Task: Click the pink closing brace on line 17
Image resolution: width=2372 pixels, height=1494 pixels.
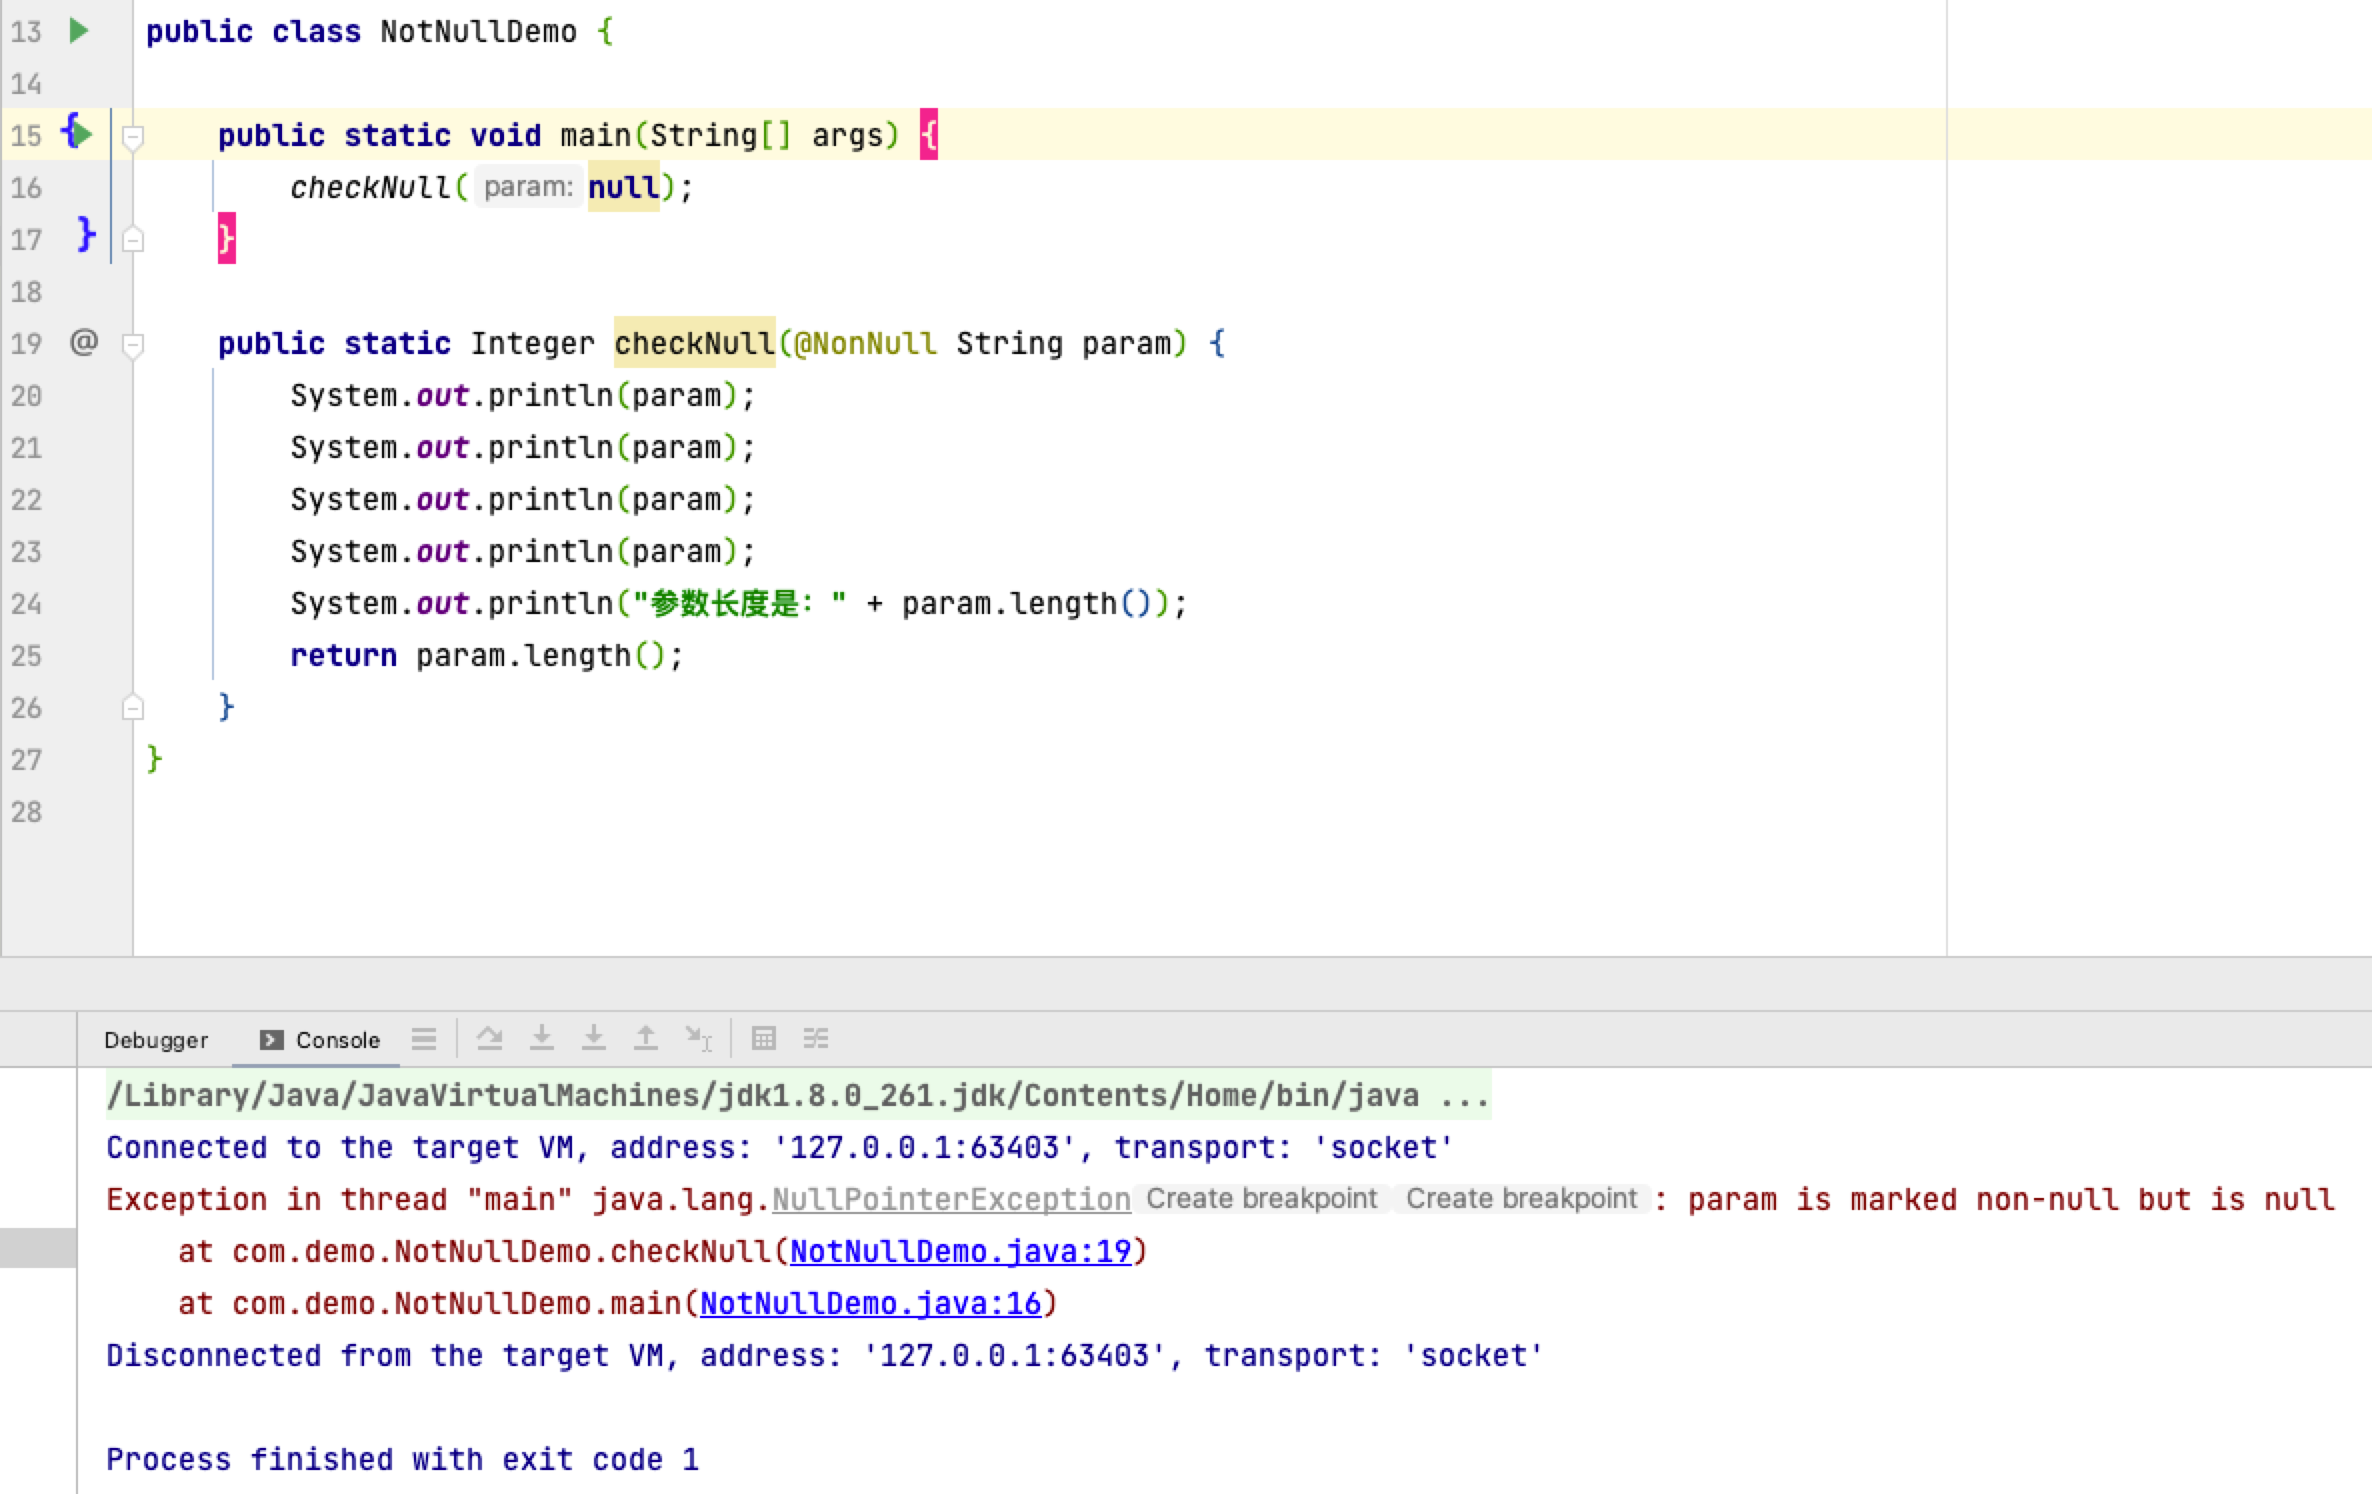Action: (x=227, y=238)
